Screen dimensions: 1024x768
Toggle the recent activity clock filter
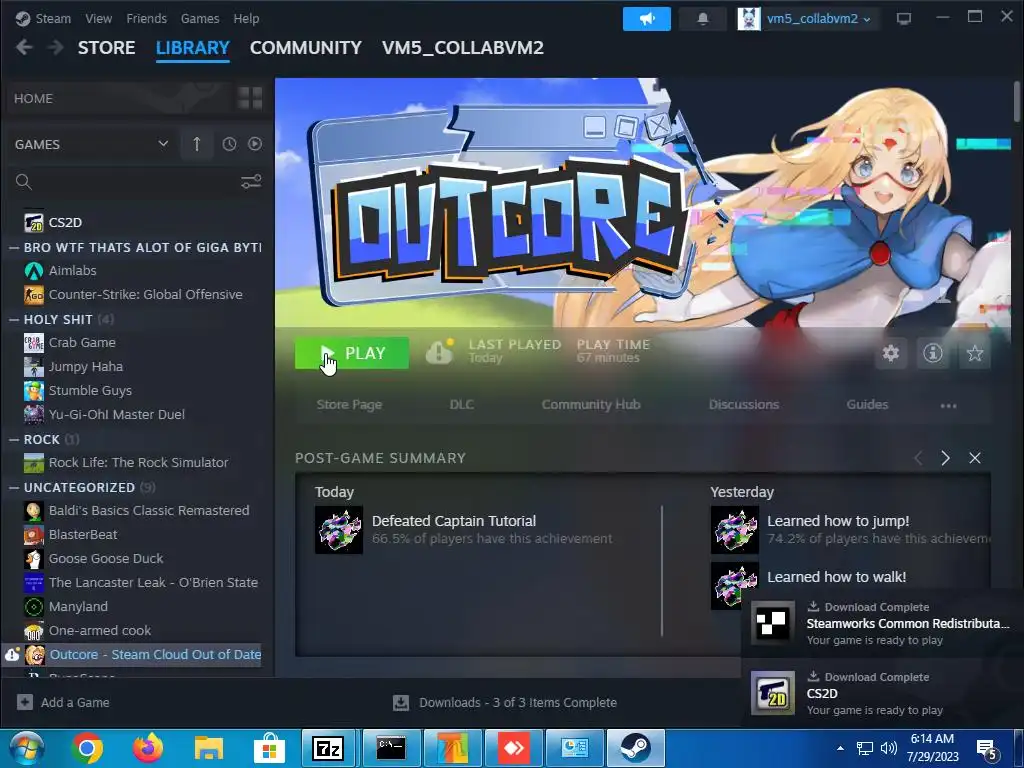click(x=229, y=144)
